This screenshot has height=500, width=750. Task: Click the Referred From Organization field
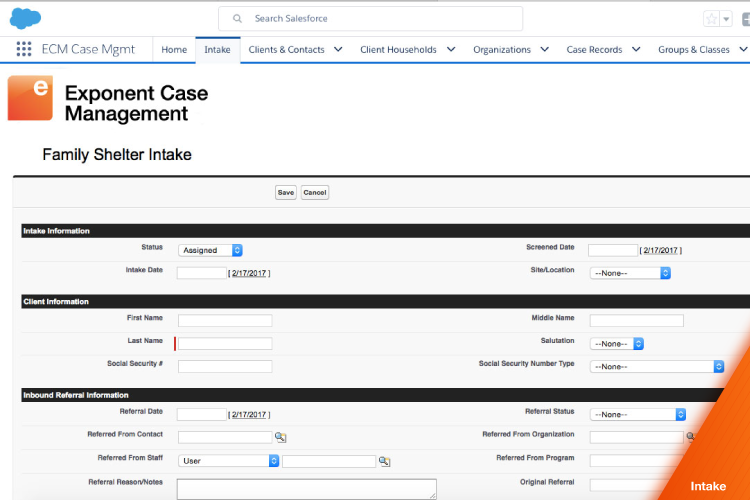(637, 437)
